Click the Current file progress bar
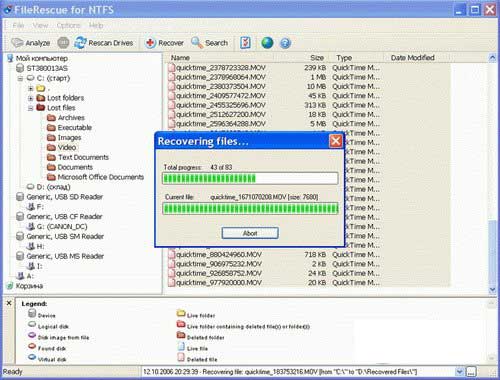Image resolution: width=500 pixels, height=380 pixels. [x=250, y=209]
